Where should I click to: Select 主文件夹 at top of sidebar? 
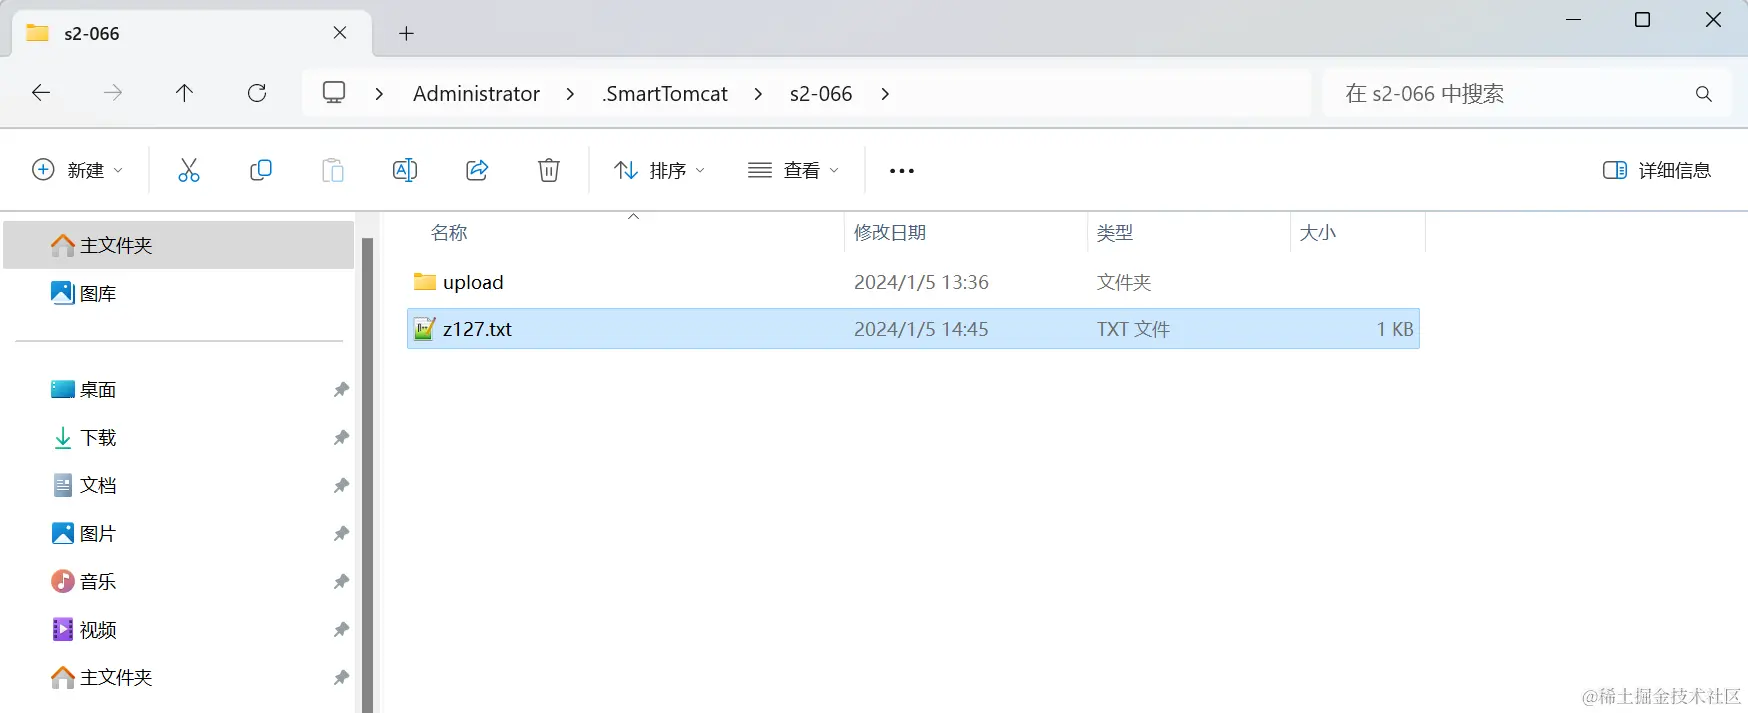coord(179,245)
